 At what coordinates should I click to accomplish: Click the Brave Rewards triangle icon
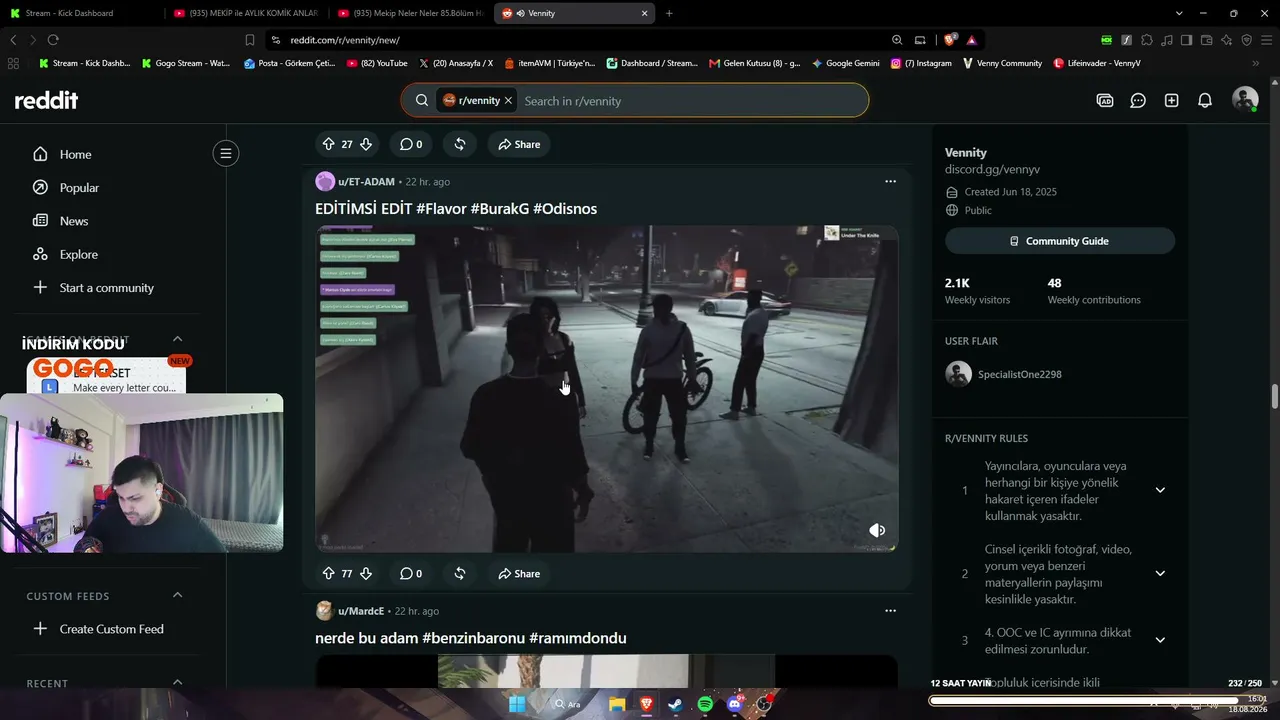pos(971,40)
